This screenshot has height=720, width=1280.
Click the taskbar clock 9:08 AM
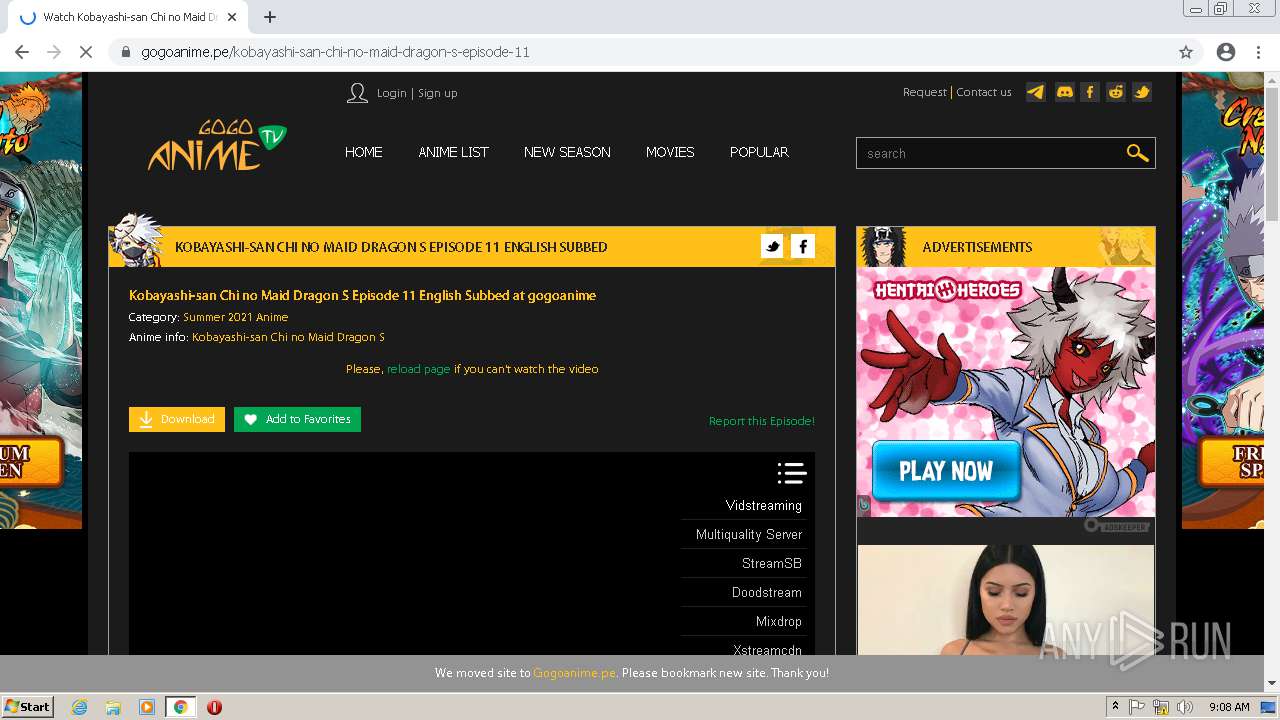[1229, 707]
